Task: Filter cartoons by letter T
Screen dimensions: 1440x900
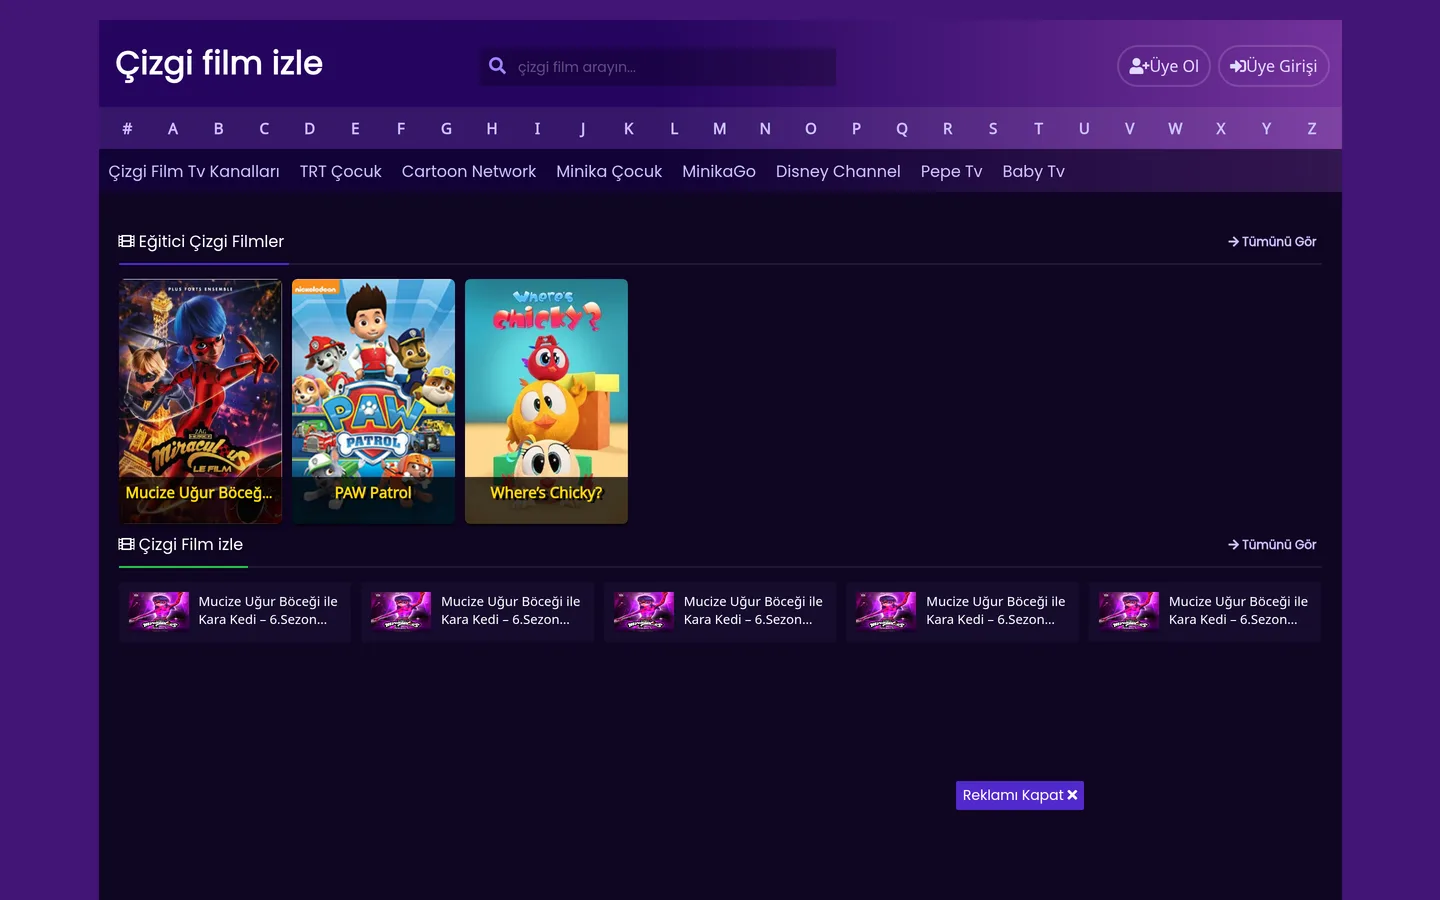Action: (1039, 128)
